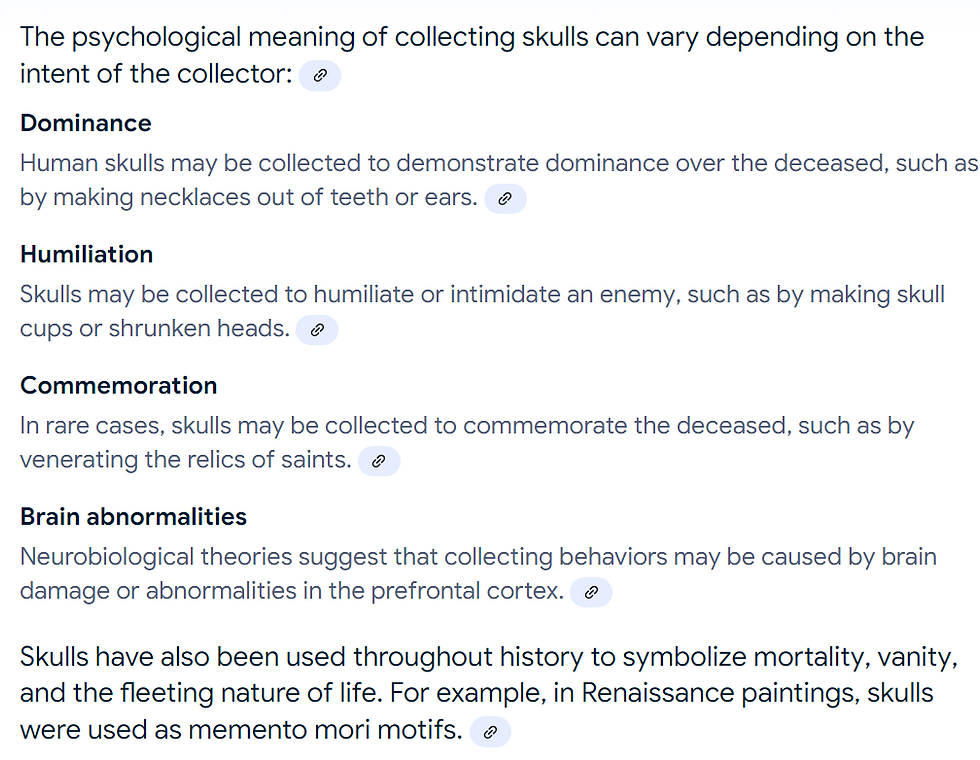
Task: Click the words "Renaissance paintings"
Action: click(x=718, y=693)
